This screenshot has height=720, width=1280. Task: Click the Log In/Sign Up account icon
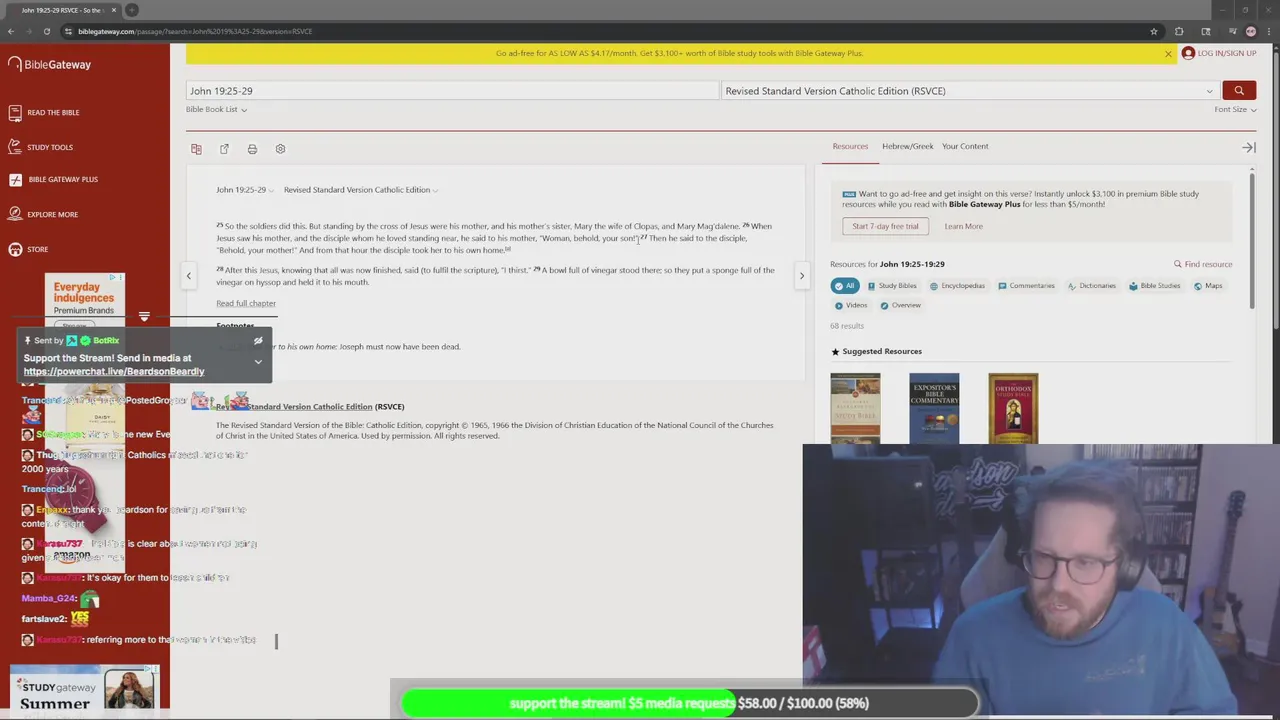coord(1188,53)
